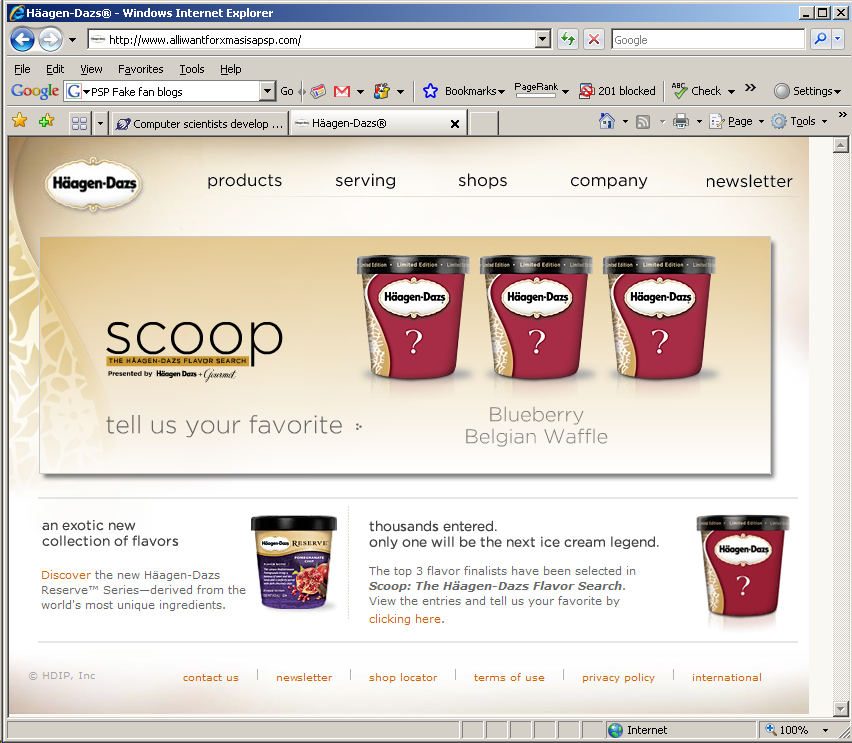
Task: Open the Page menu dropdown
Action: pyautogui.click(x=733, y=121)
